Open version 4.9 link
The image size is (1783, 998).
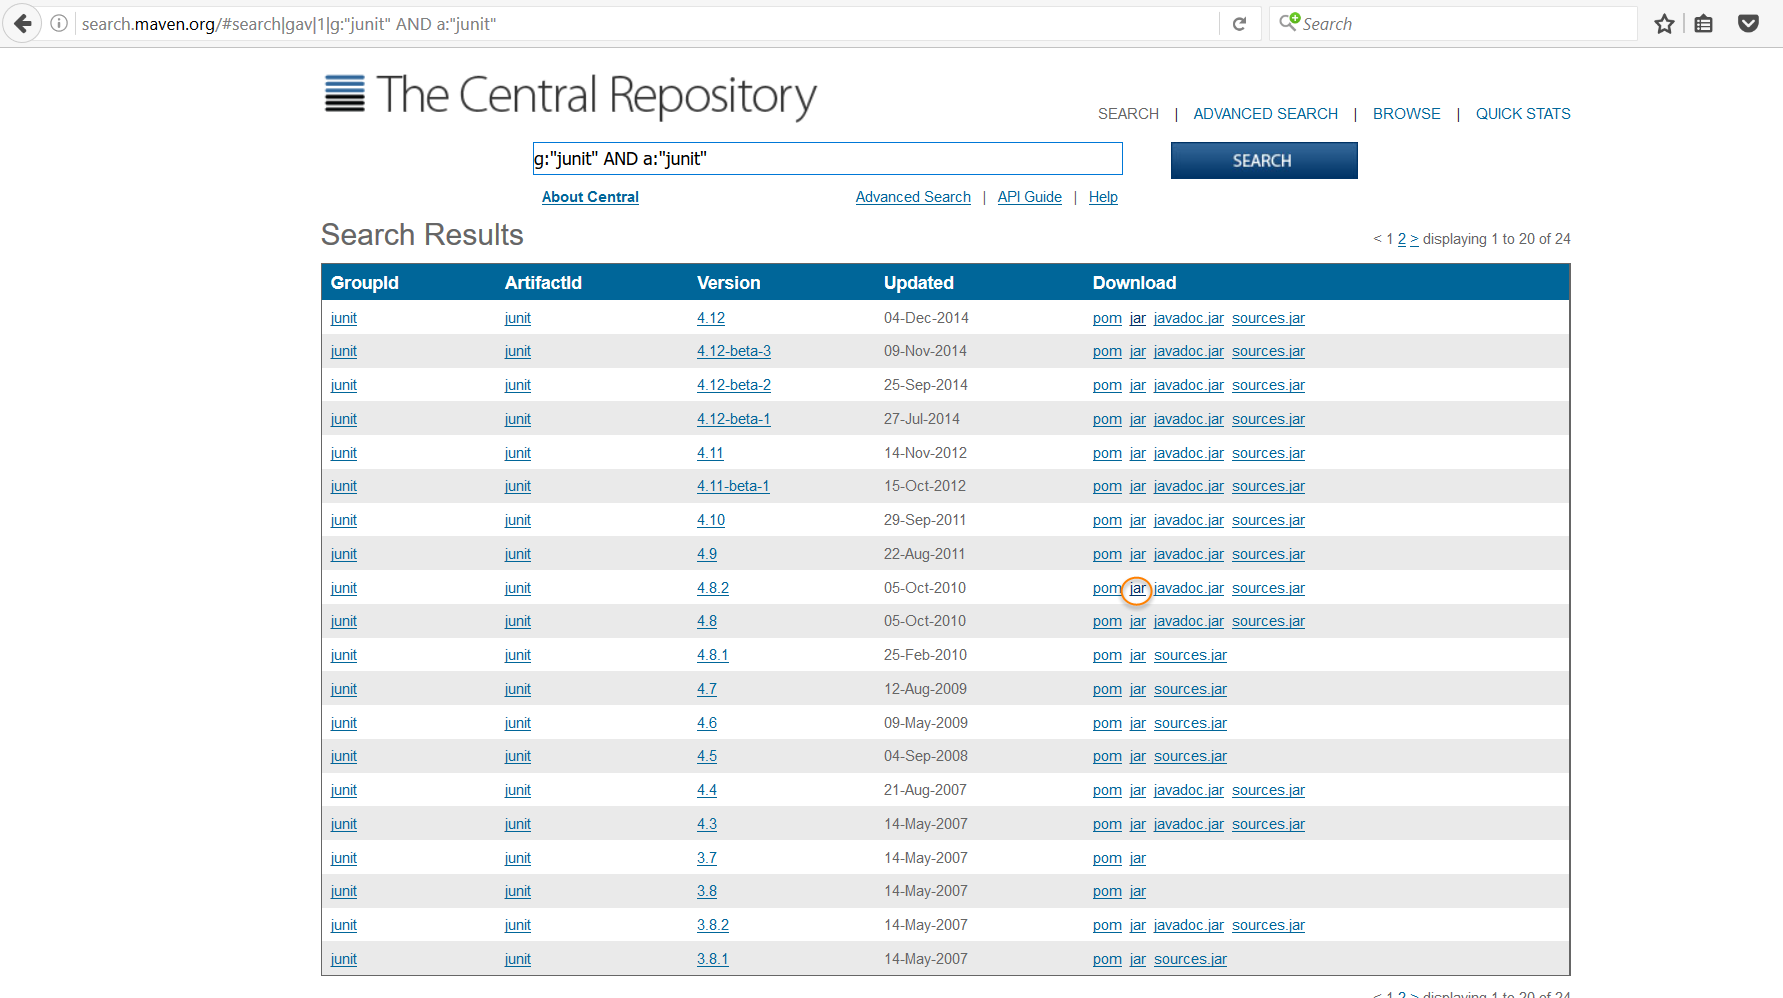[707, 554]
